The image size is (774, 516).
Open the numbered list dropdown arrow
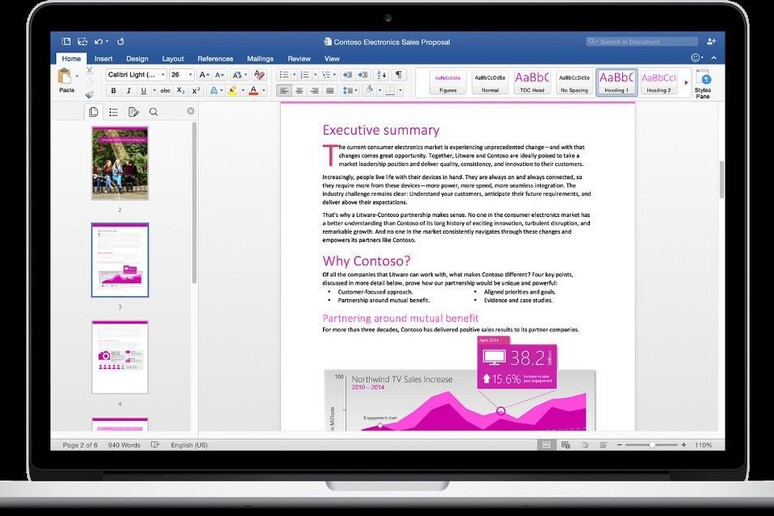point(314,75)
